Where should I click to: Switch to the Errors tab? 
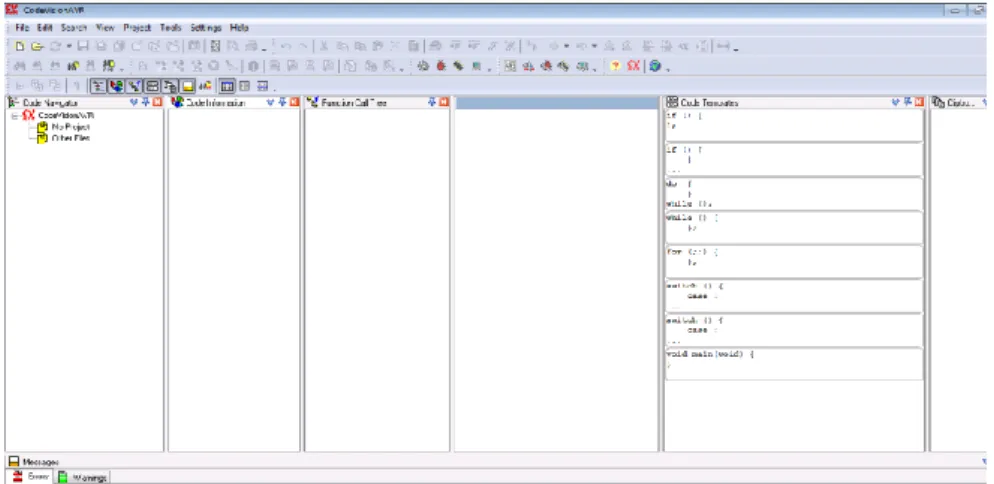point(30,477)
